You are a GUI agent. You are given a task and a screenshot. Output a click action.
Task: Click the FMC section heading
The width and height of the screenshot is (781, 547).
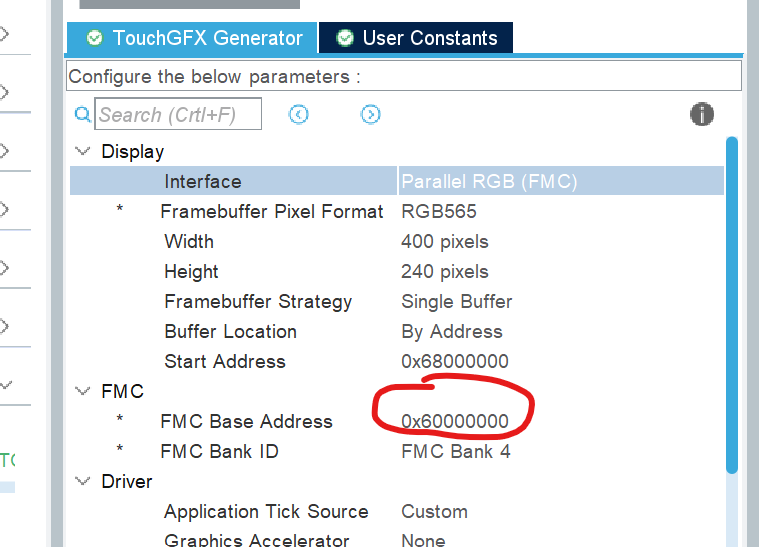point(123,392)
